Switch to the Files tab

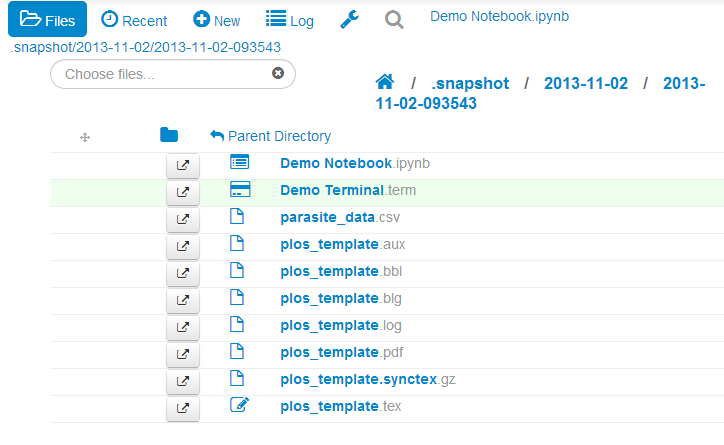pyautogui.click(x=47, y=20)
